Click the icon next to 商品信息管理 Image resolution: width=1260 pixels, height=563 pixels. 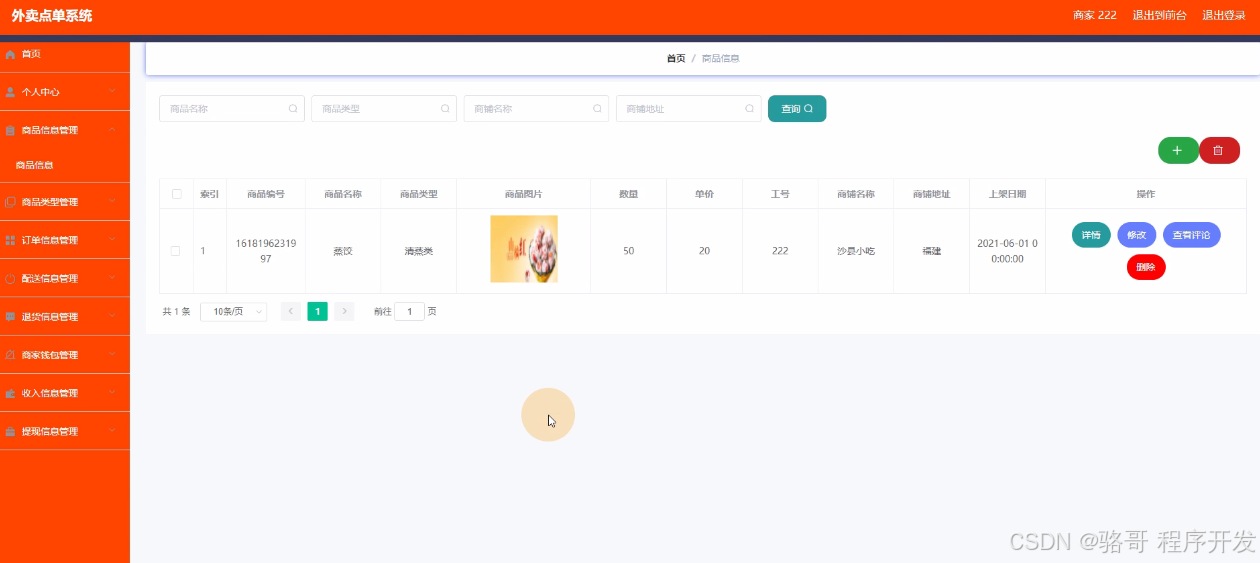(x=10, y=130)
